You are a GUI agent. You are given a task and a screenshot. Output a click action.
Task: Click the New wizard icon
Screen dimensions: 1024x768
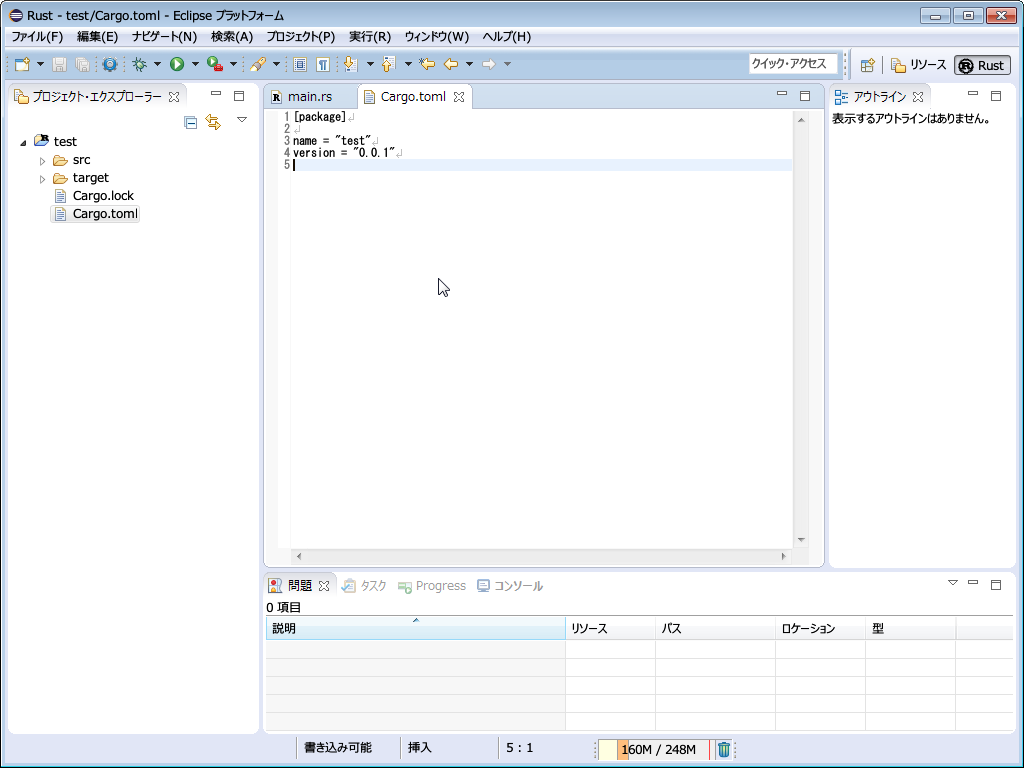(22, 64)
